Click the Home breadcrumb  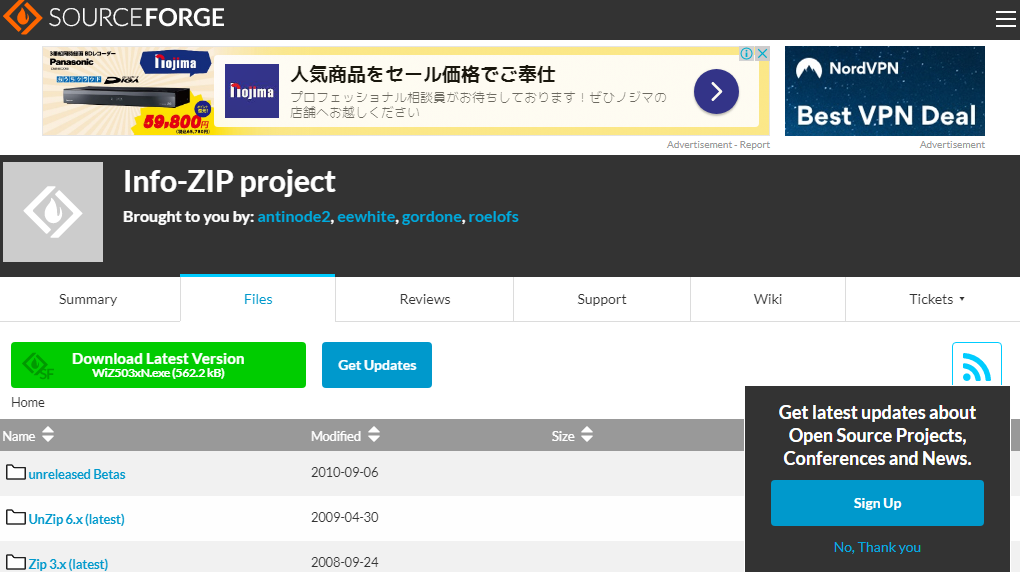click(x=28, y=402)
